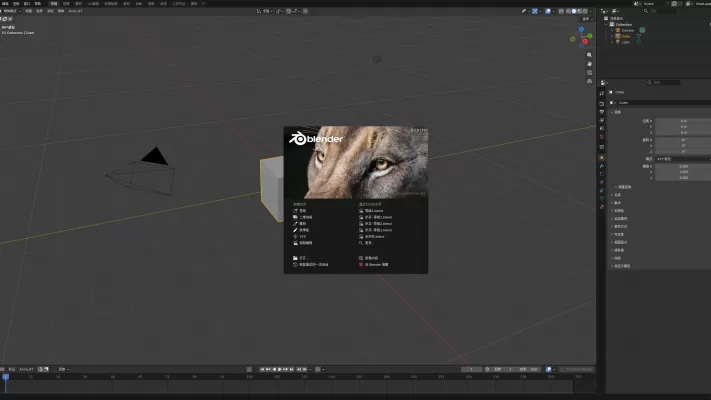
Task: Click the Donate to Blender heart link
Action: 374,264
